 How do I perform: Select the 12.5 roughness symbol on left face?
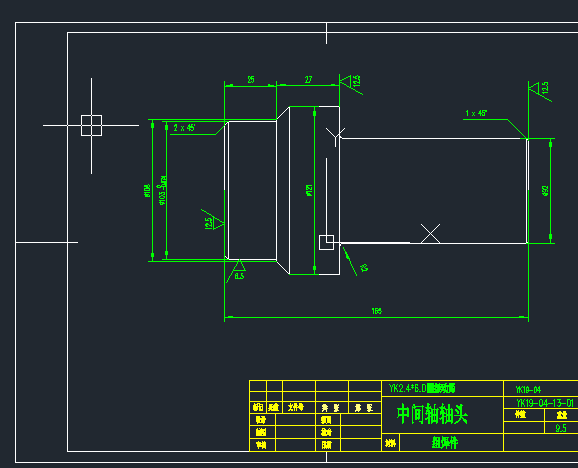tap(212, 220)
